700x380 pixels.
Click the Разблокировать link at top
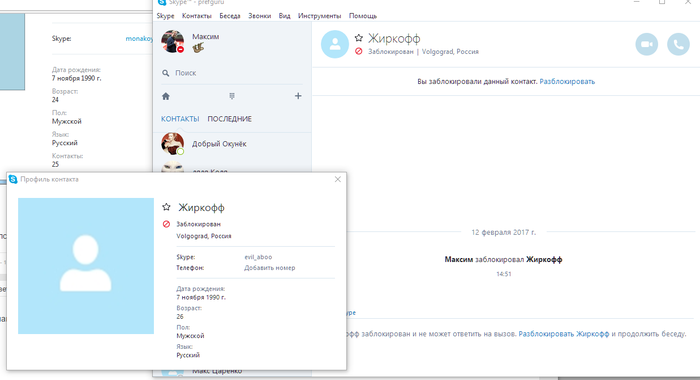coord(567,81)
